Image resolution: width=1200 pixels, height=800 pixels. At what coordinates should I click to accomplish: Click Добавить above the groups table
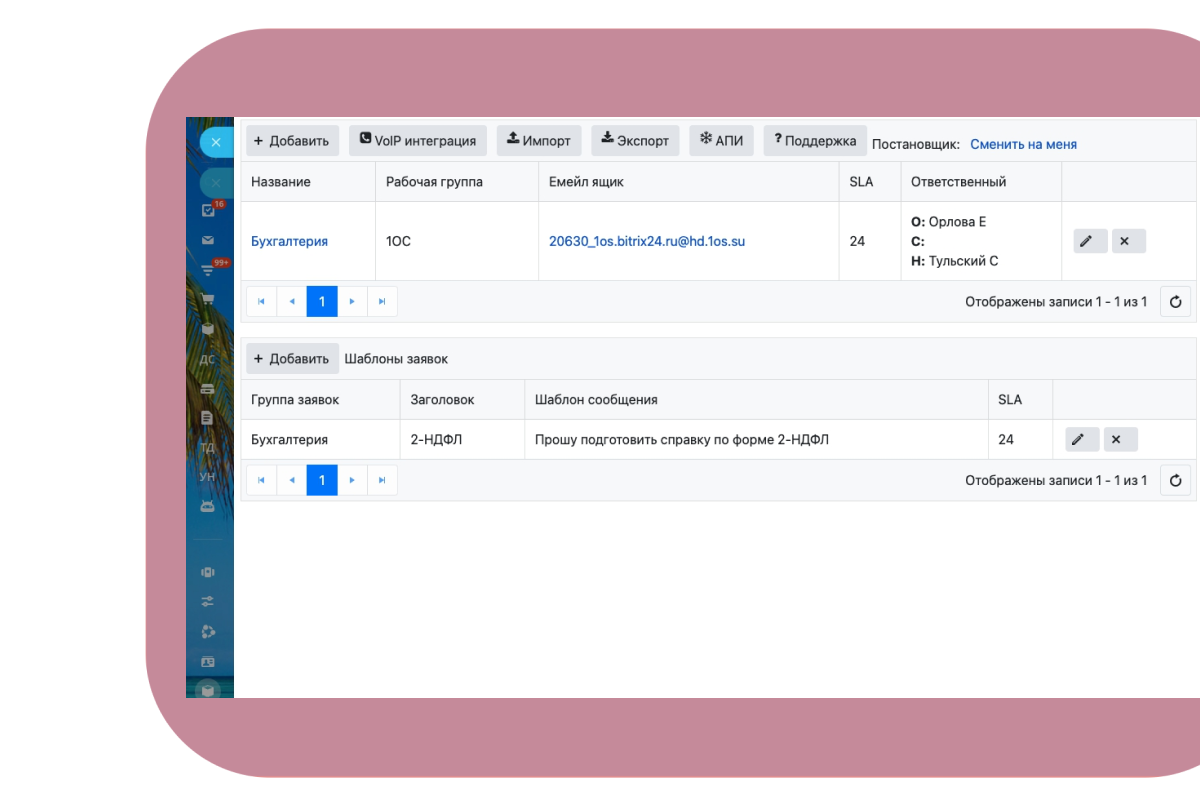[x=292, y=141]
